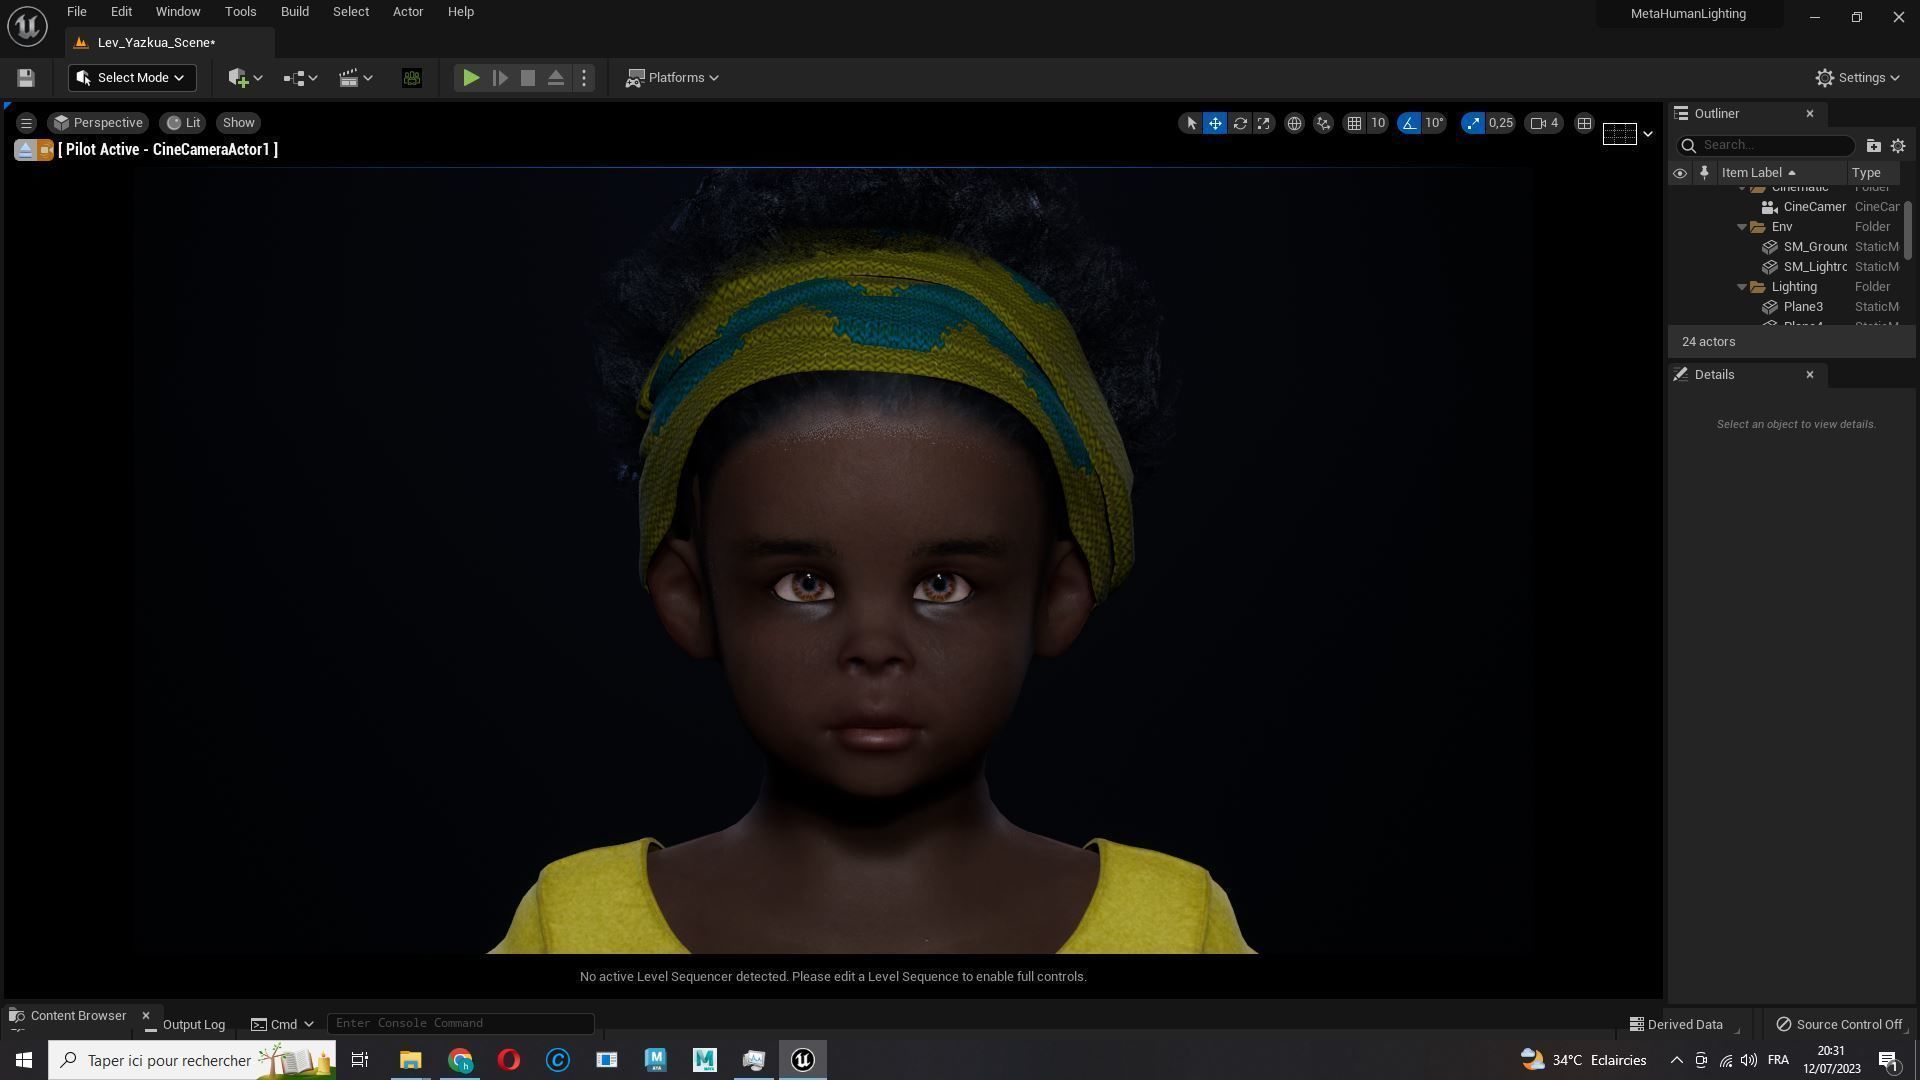Open the Select Mode dropdown

click(131, 78)
